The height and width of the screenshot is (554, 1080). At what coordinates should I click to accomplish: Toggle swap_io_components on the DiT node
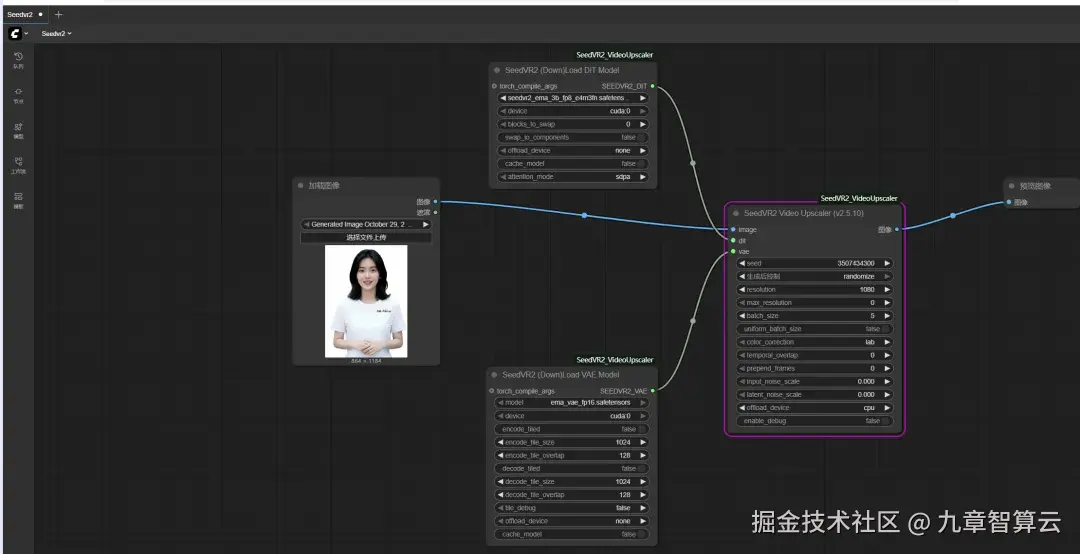coord(572,137)
